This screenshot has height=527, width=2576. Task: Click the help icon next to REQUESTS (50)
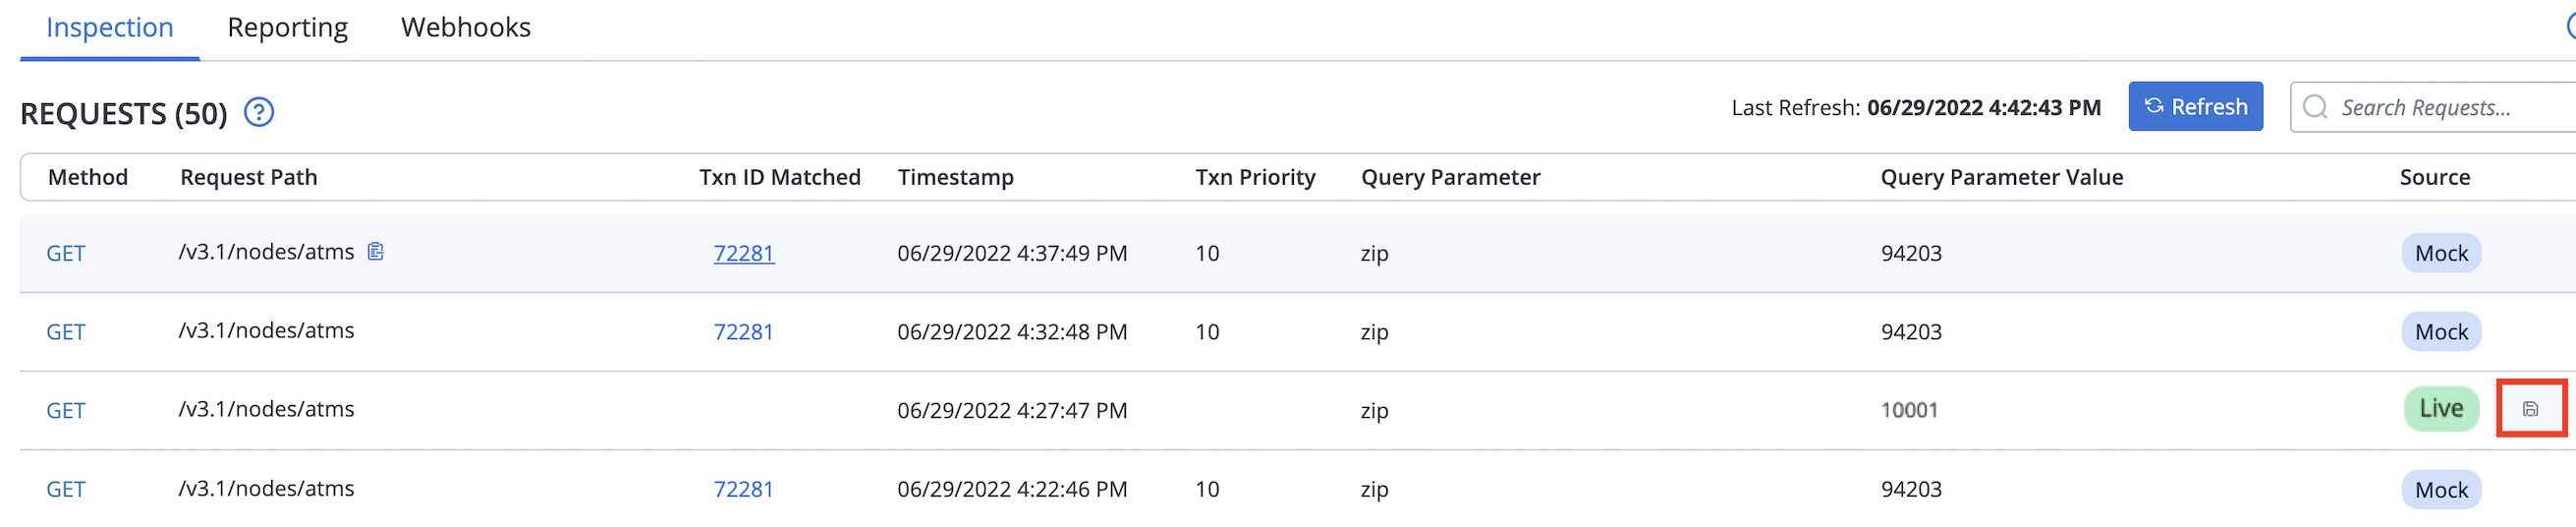[x=259, y=112]
